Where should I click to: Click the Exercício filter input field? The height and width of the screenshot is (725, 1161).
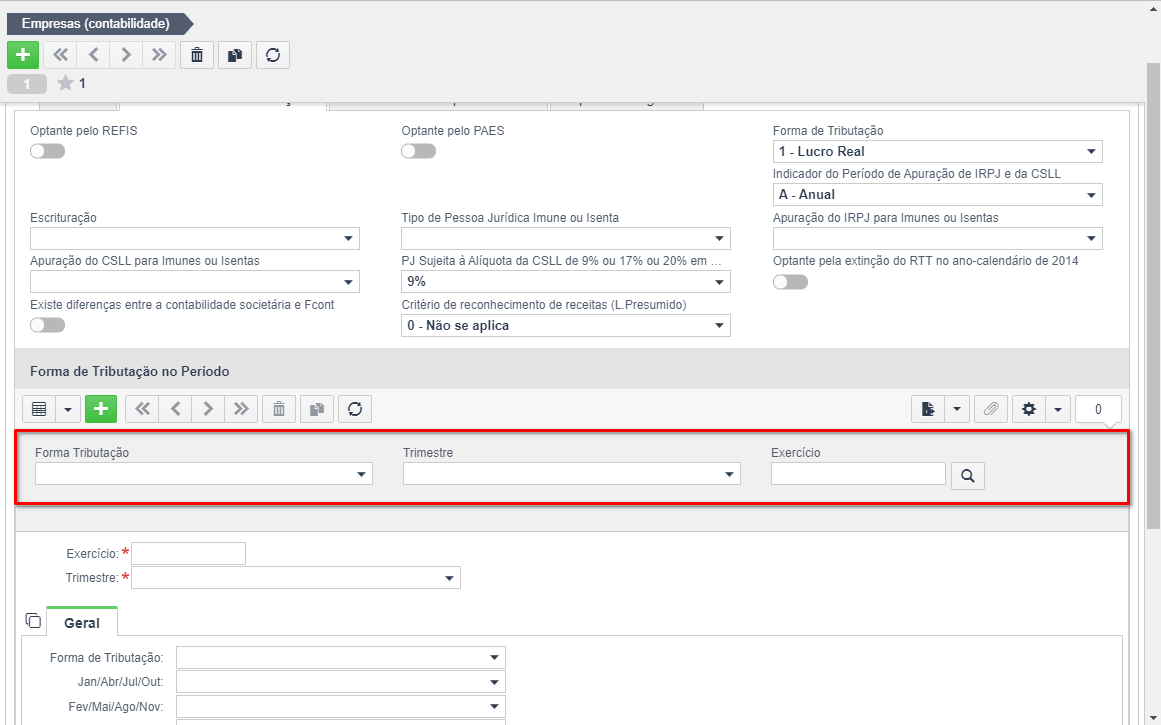(858, 474)
